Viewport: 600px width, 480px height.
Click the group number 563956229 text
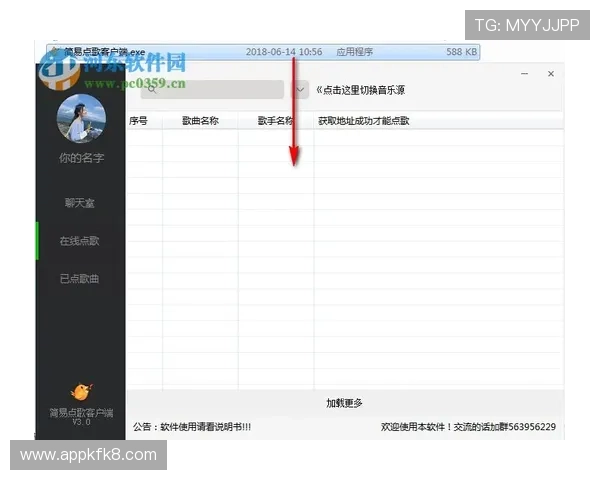pyautogui.click(x=534, y=427)
